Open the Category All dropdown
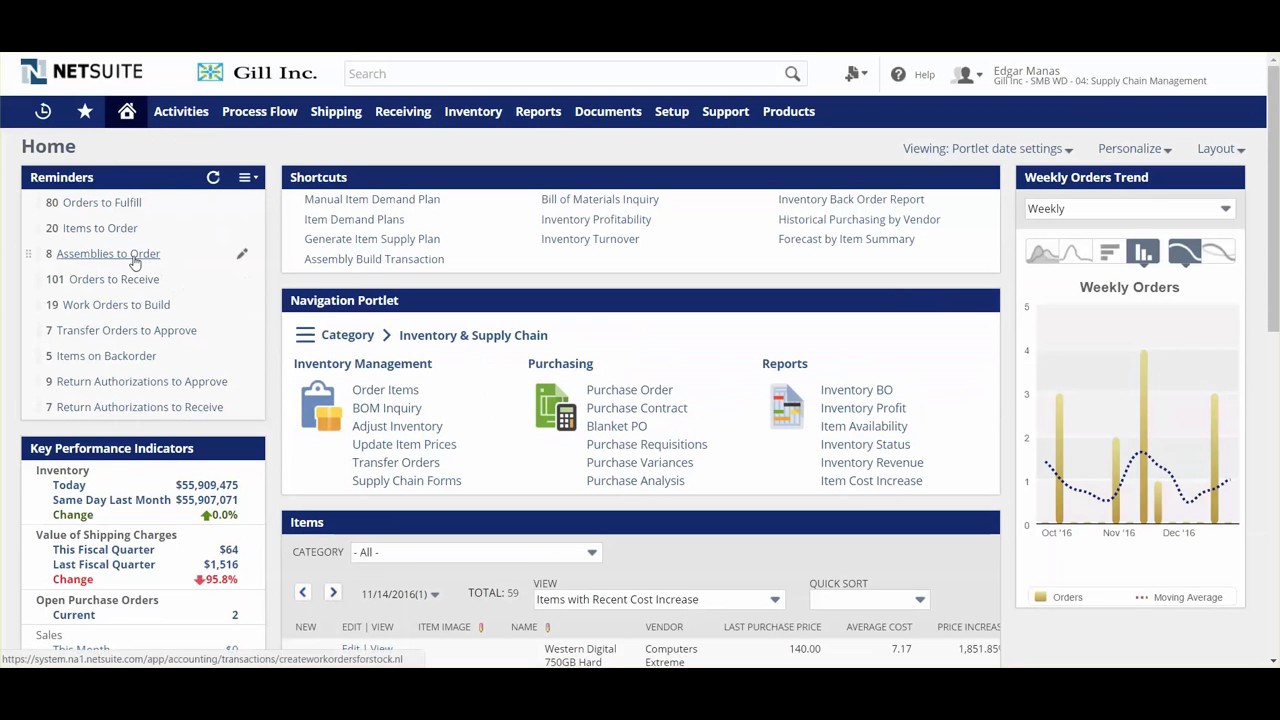 [474, 552]
